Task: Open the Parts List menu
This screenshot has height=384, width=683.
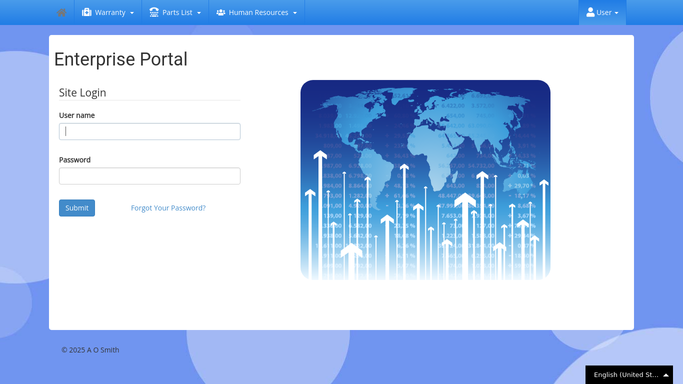Action: tap(175, 12)
